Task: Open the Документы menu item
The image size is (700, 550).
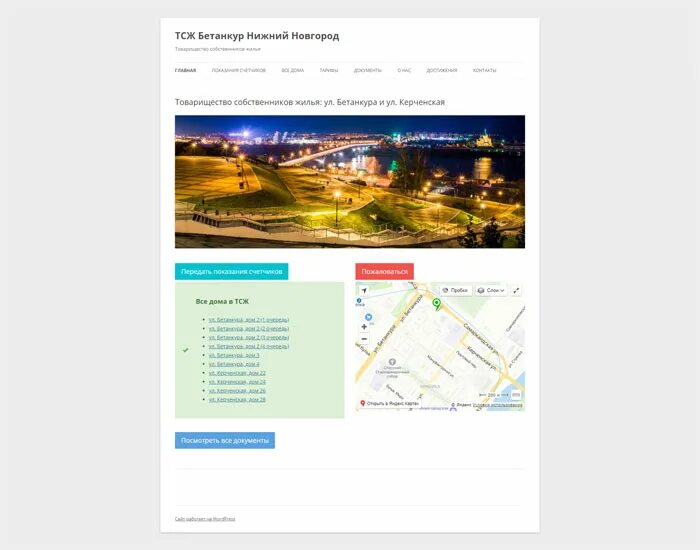Action: tap(367, 71)
